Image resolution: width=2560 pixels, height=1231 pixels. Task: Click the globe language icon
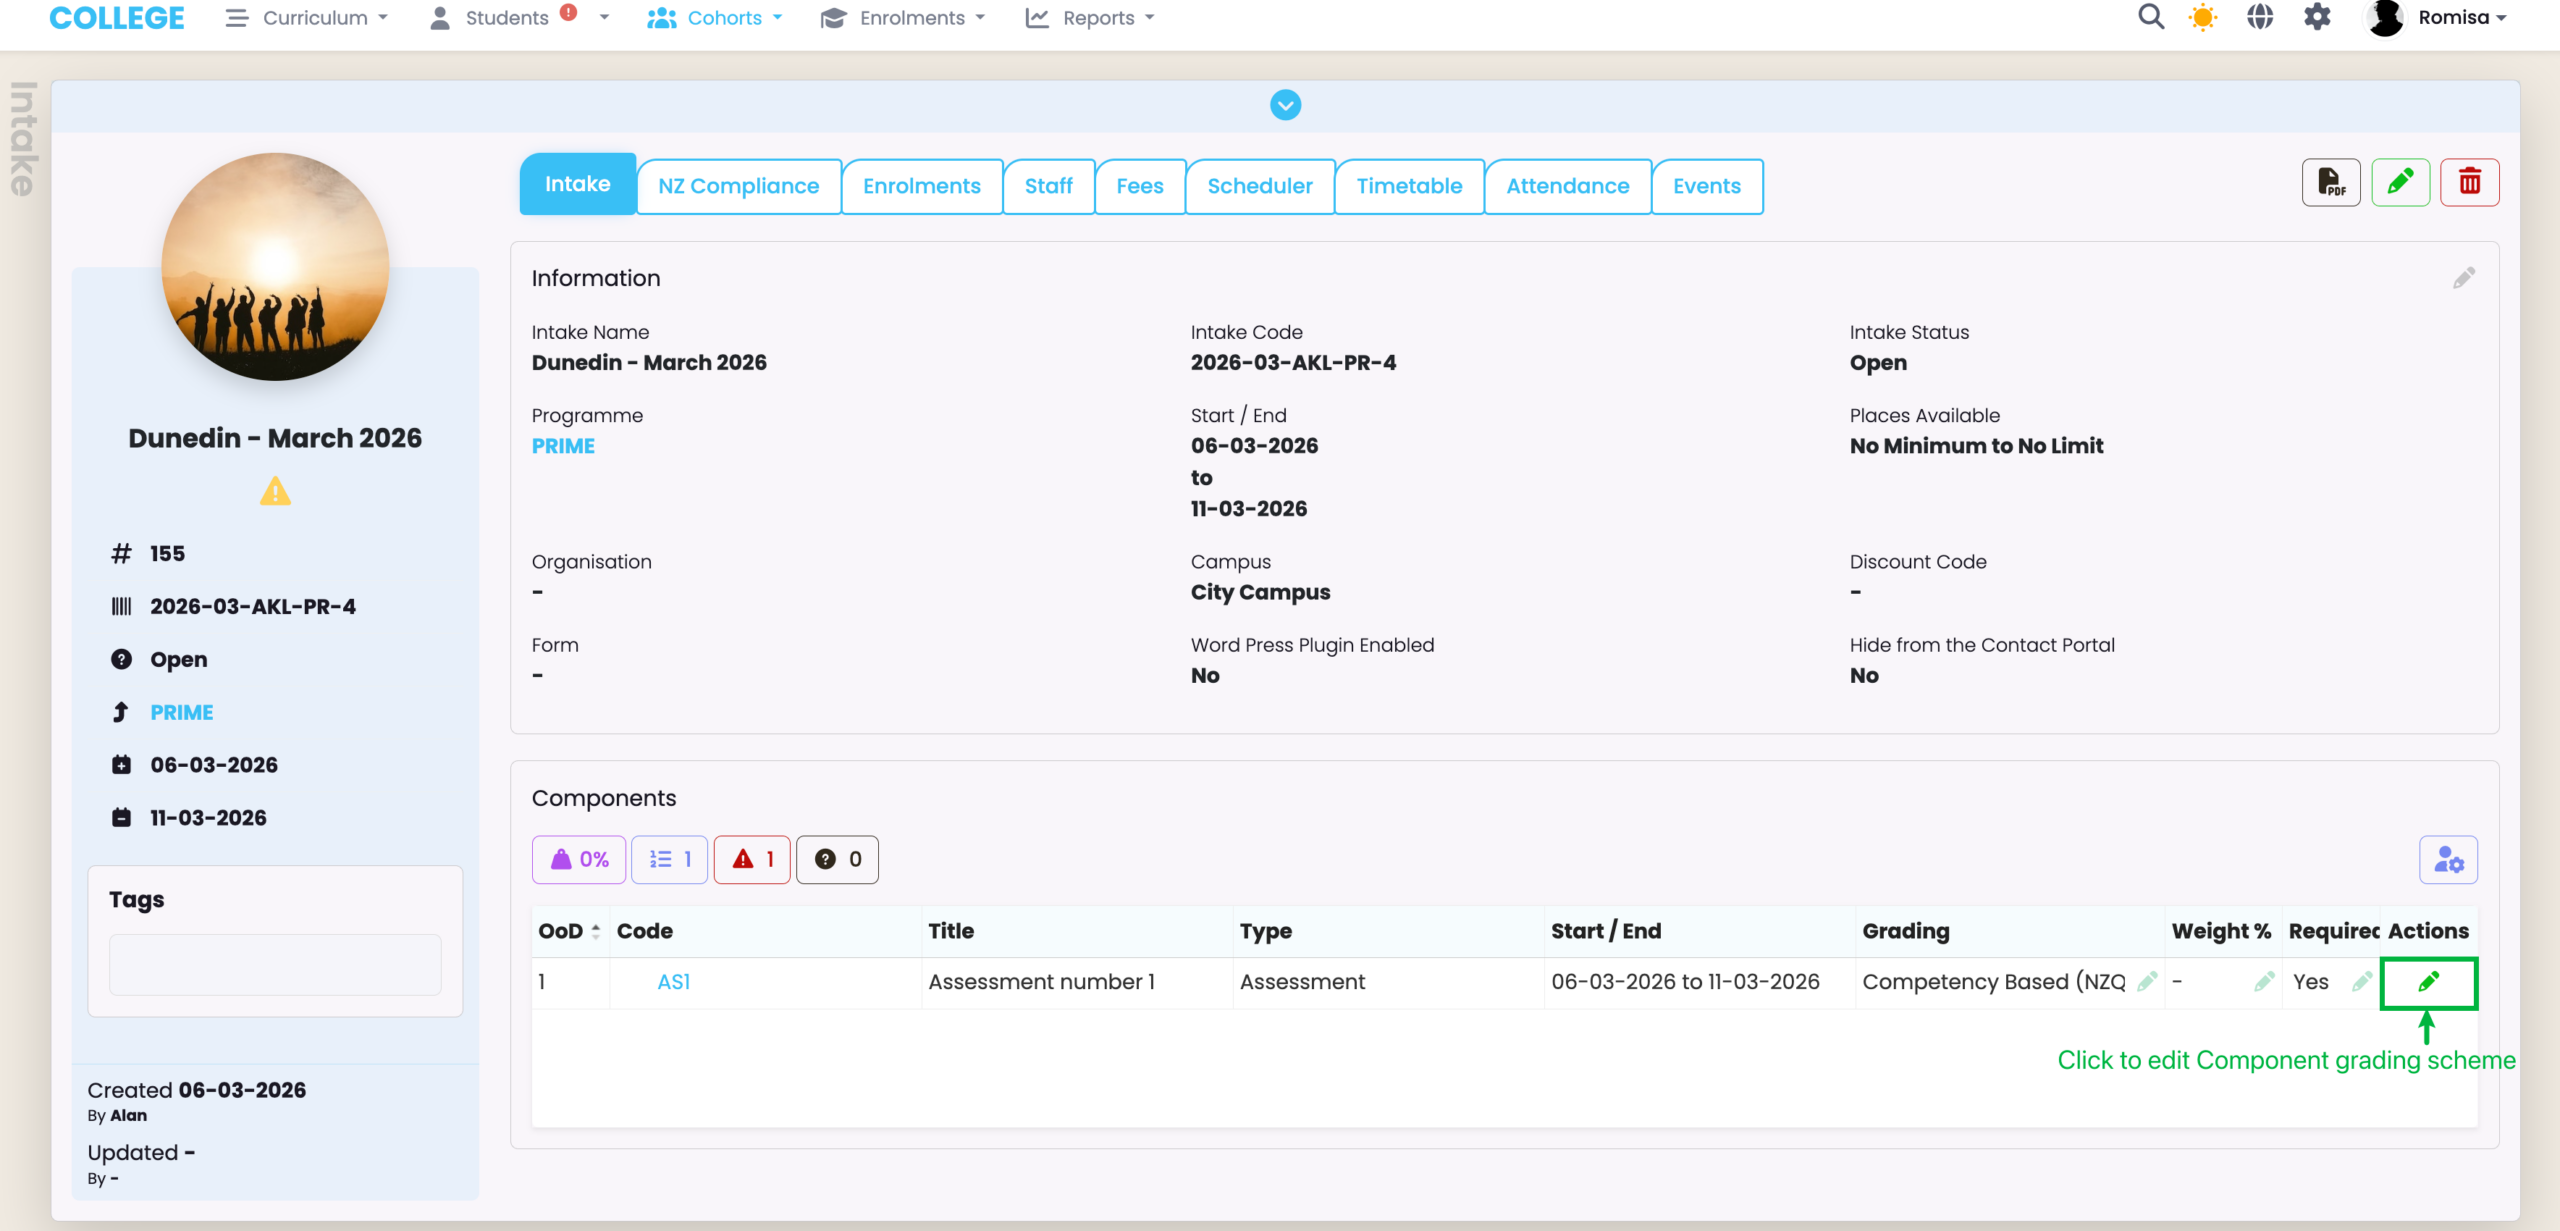2260,17
